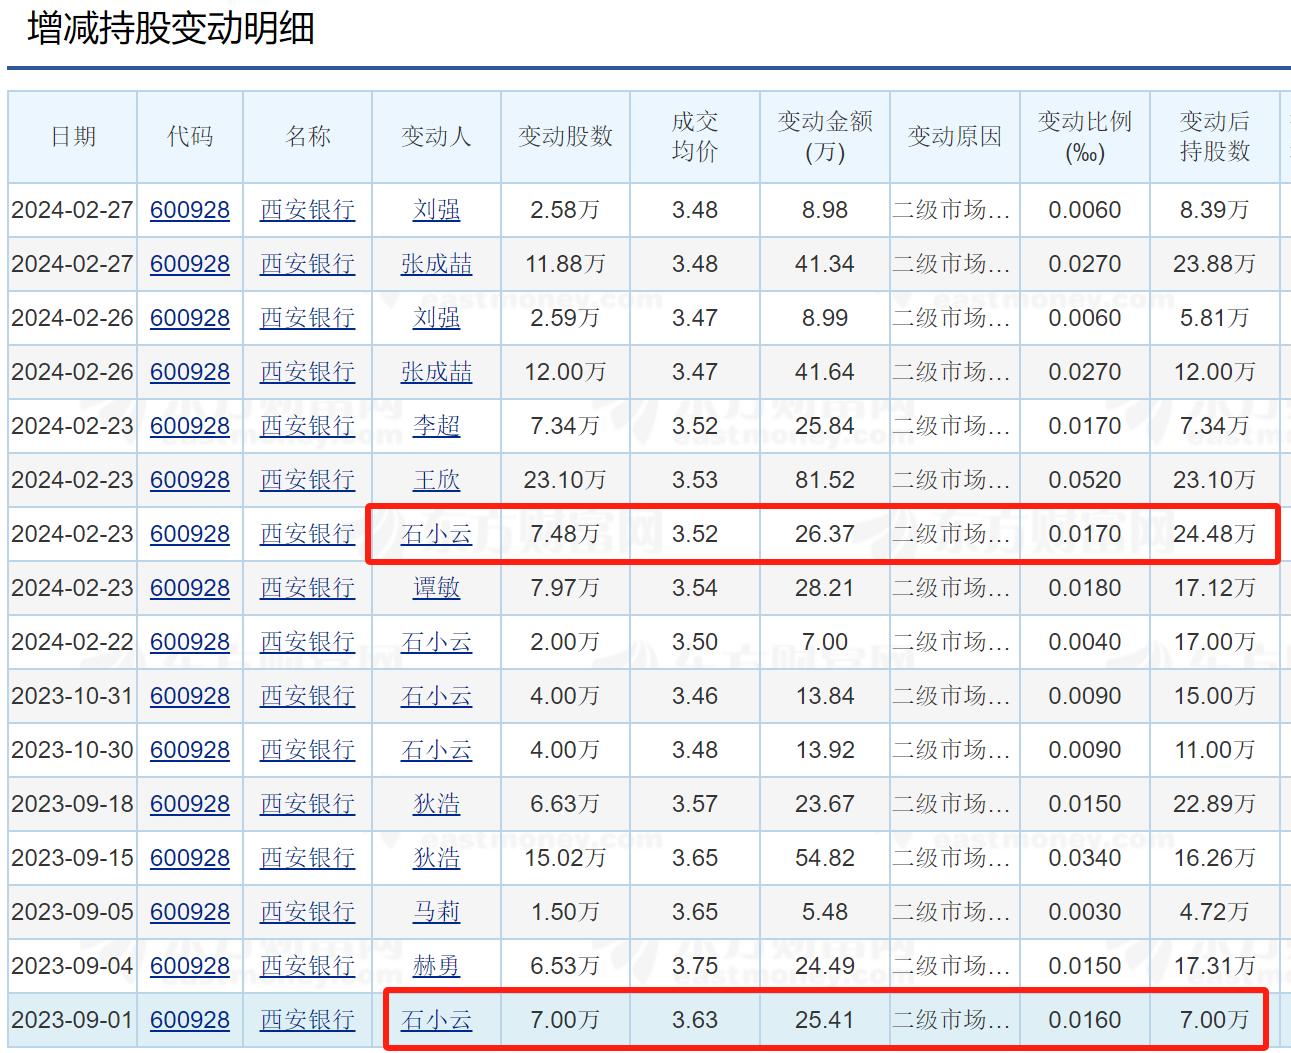Viewport: 1291px width, 1053px height.
Task: Open 西安银行 link in 2023-09-05 row
Action: [307, 912]
